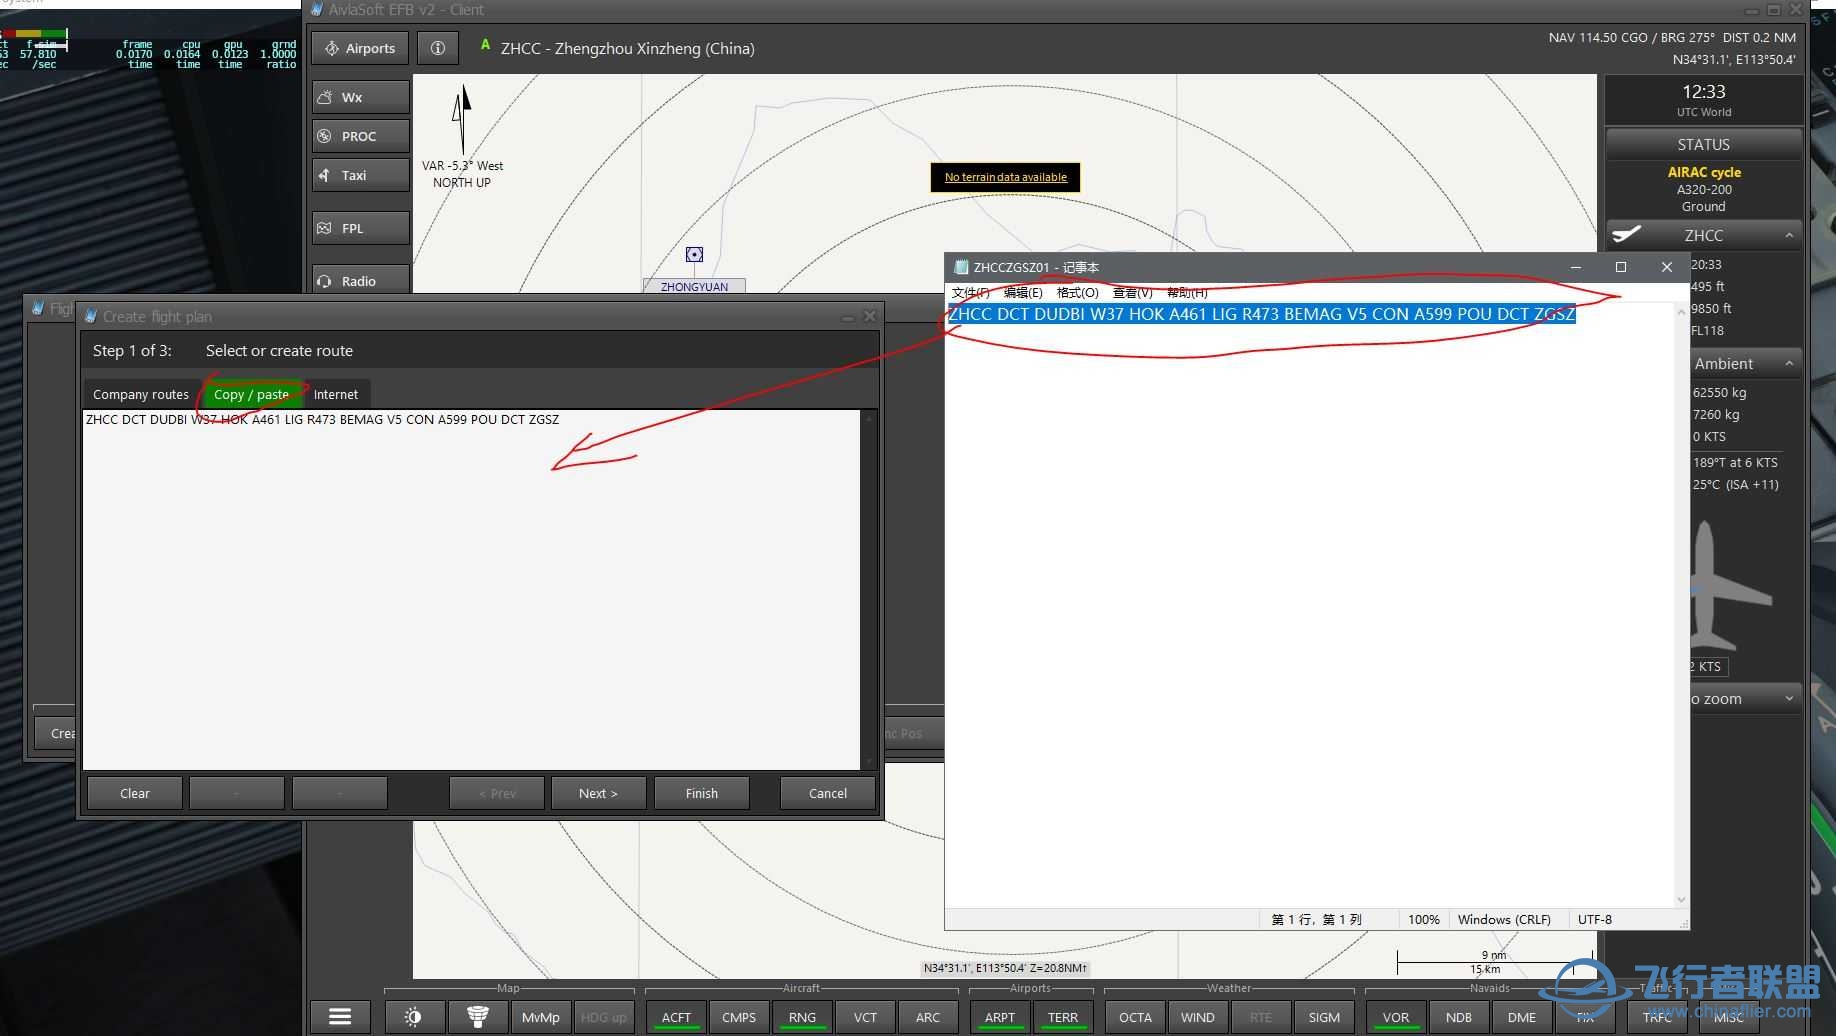The height and width of the screenshot is (1036, 1836).
Task: Click in the route text input area
Action: pos(470,590)
